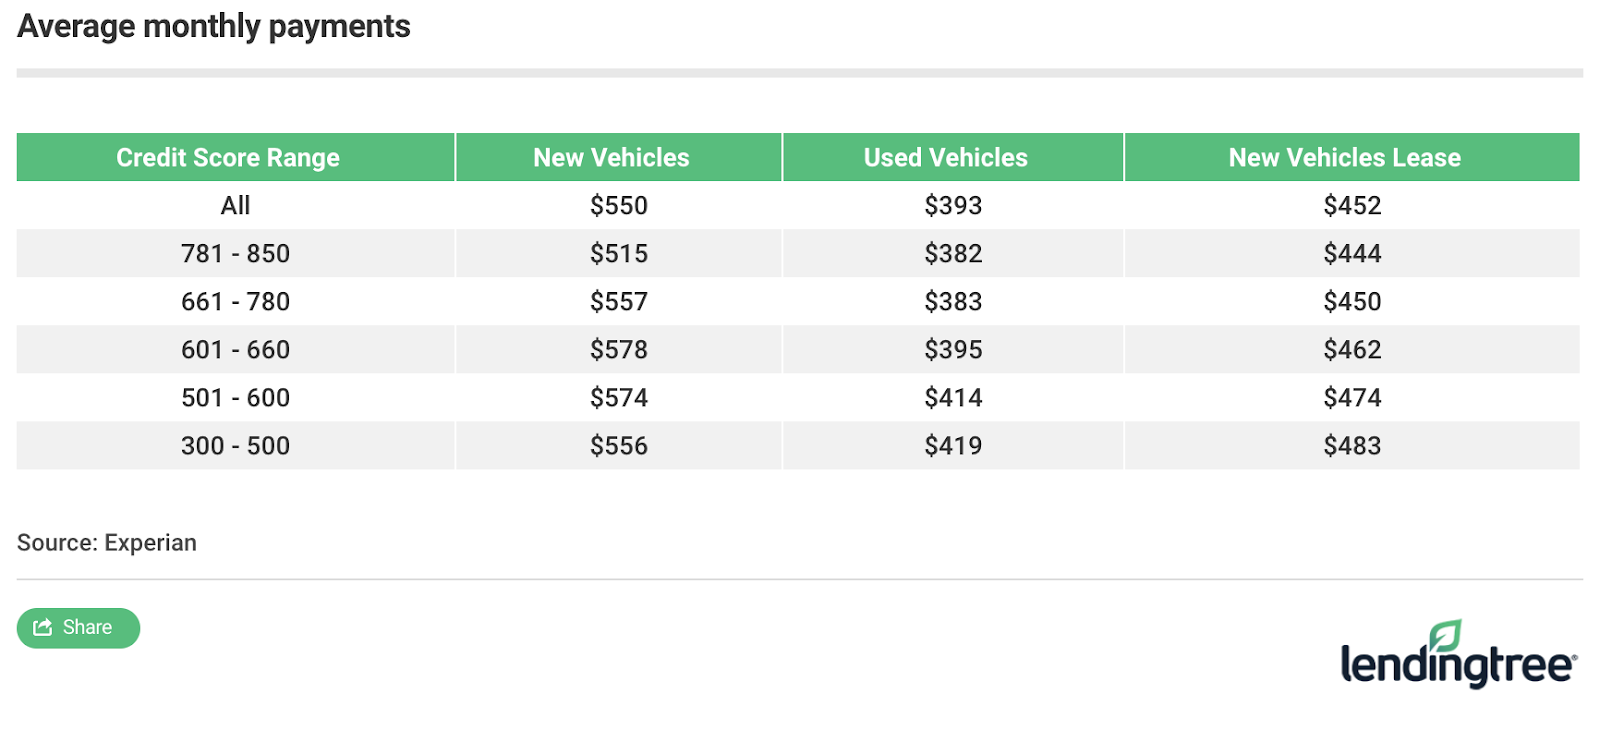Click the 501 - 600 credit range cell
The height and width of the screenshot is (730, 1600).
(235, 398)
